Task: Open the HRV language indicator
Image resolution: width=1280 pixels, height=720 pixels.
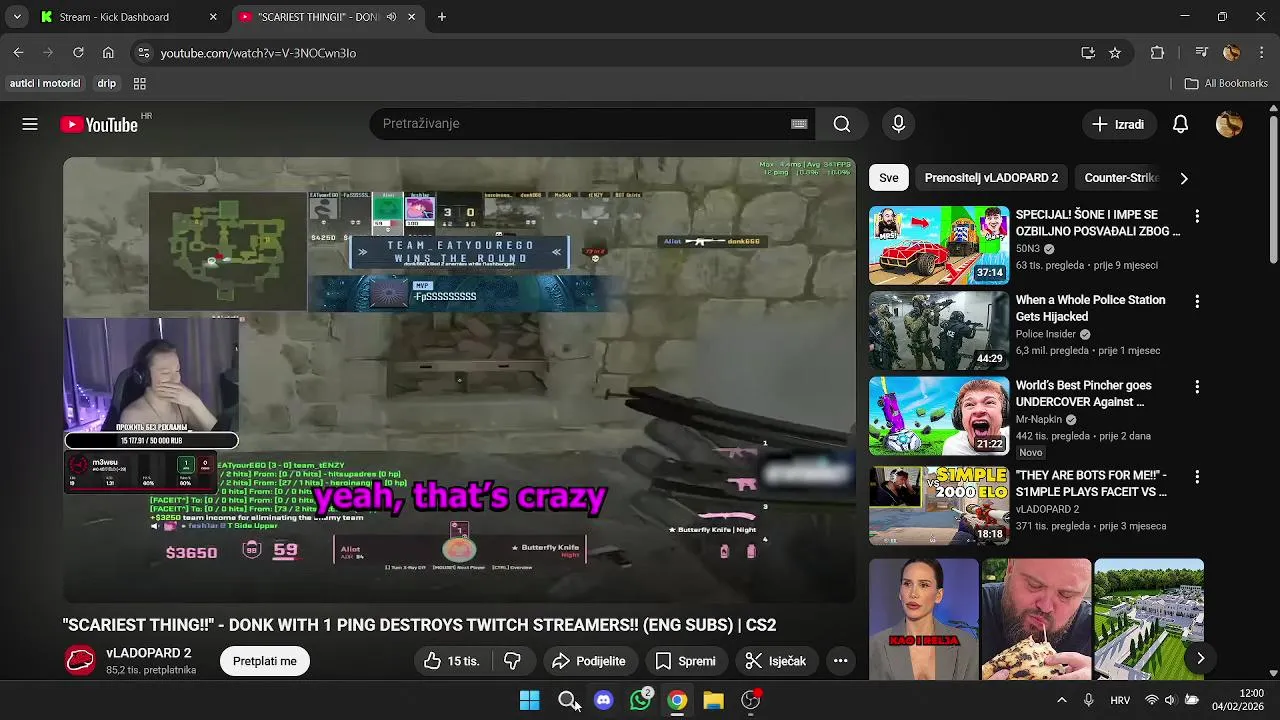Action: coord(1119,700)
